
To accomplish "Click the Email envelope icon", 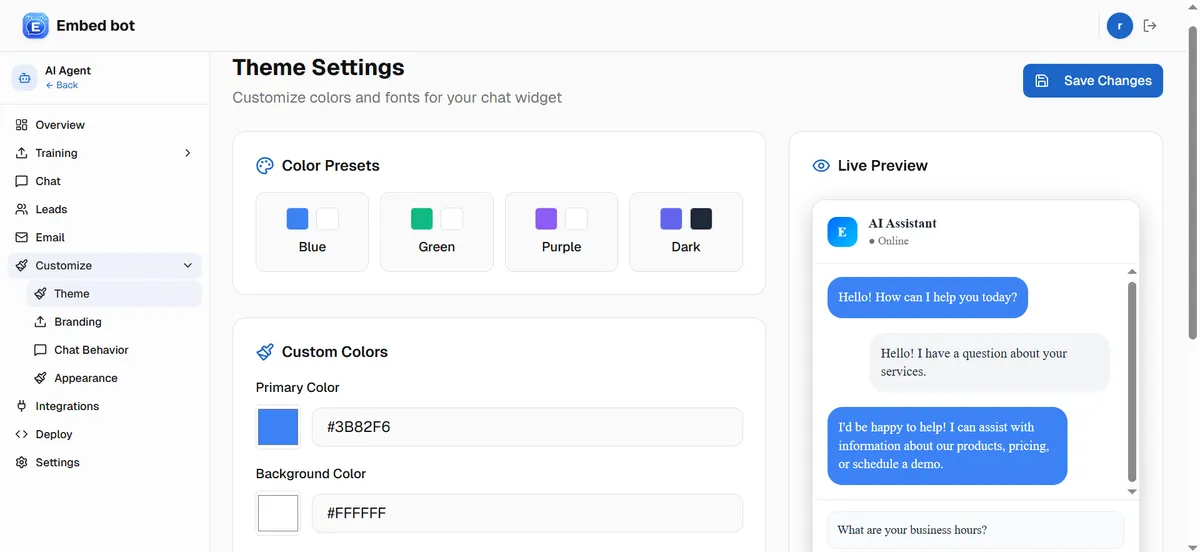I will point(22,237).
